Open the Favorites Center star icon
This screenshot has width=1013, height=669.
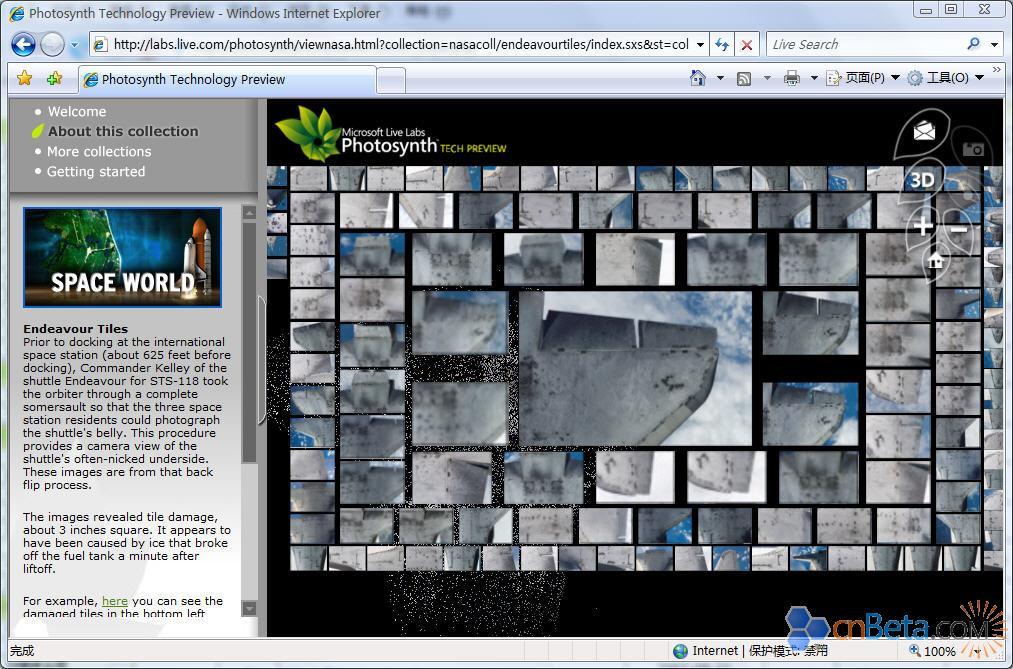pyautogui.click(x=25, y=78)
